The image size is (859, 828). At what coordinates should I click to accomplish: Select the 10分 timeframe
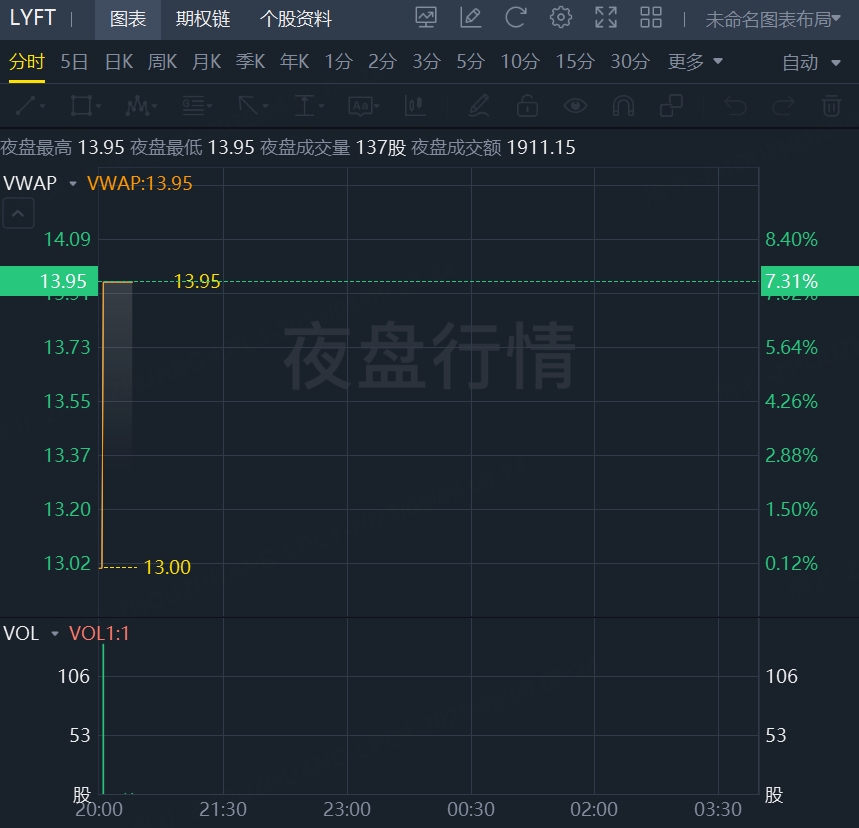pos(520,61)
